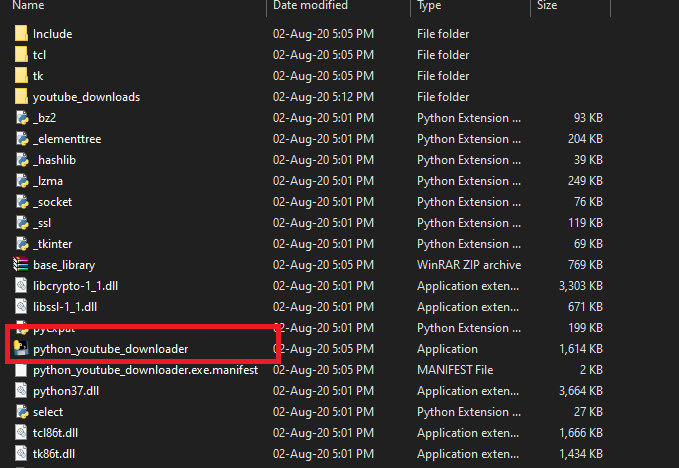
Task: Select the _tkinter extension file icon
Action: [x=21, y=244]
